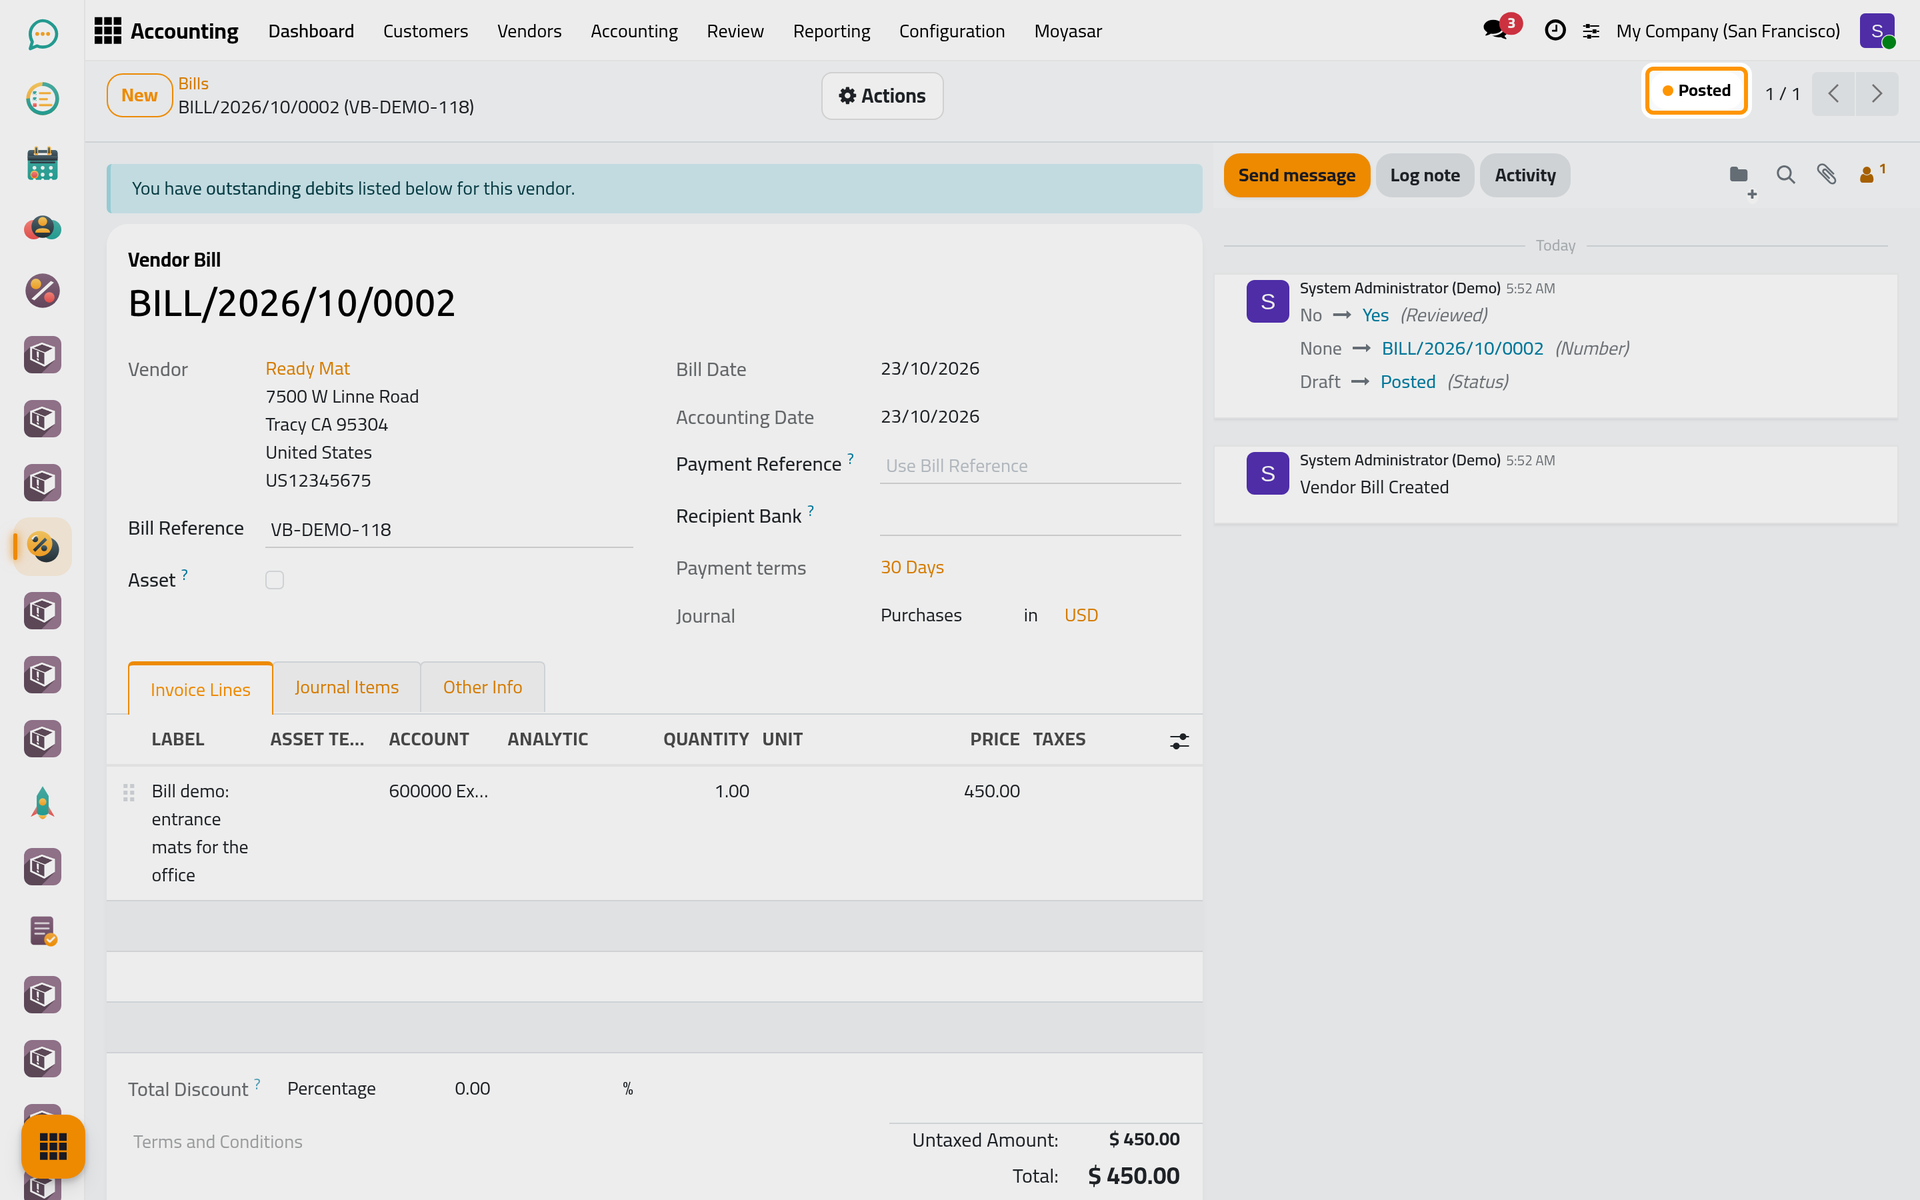This screenshot has height=1200, width=1920.
Task: Toggle the Asset checkbox
Action: click(x=275, y=580)
